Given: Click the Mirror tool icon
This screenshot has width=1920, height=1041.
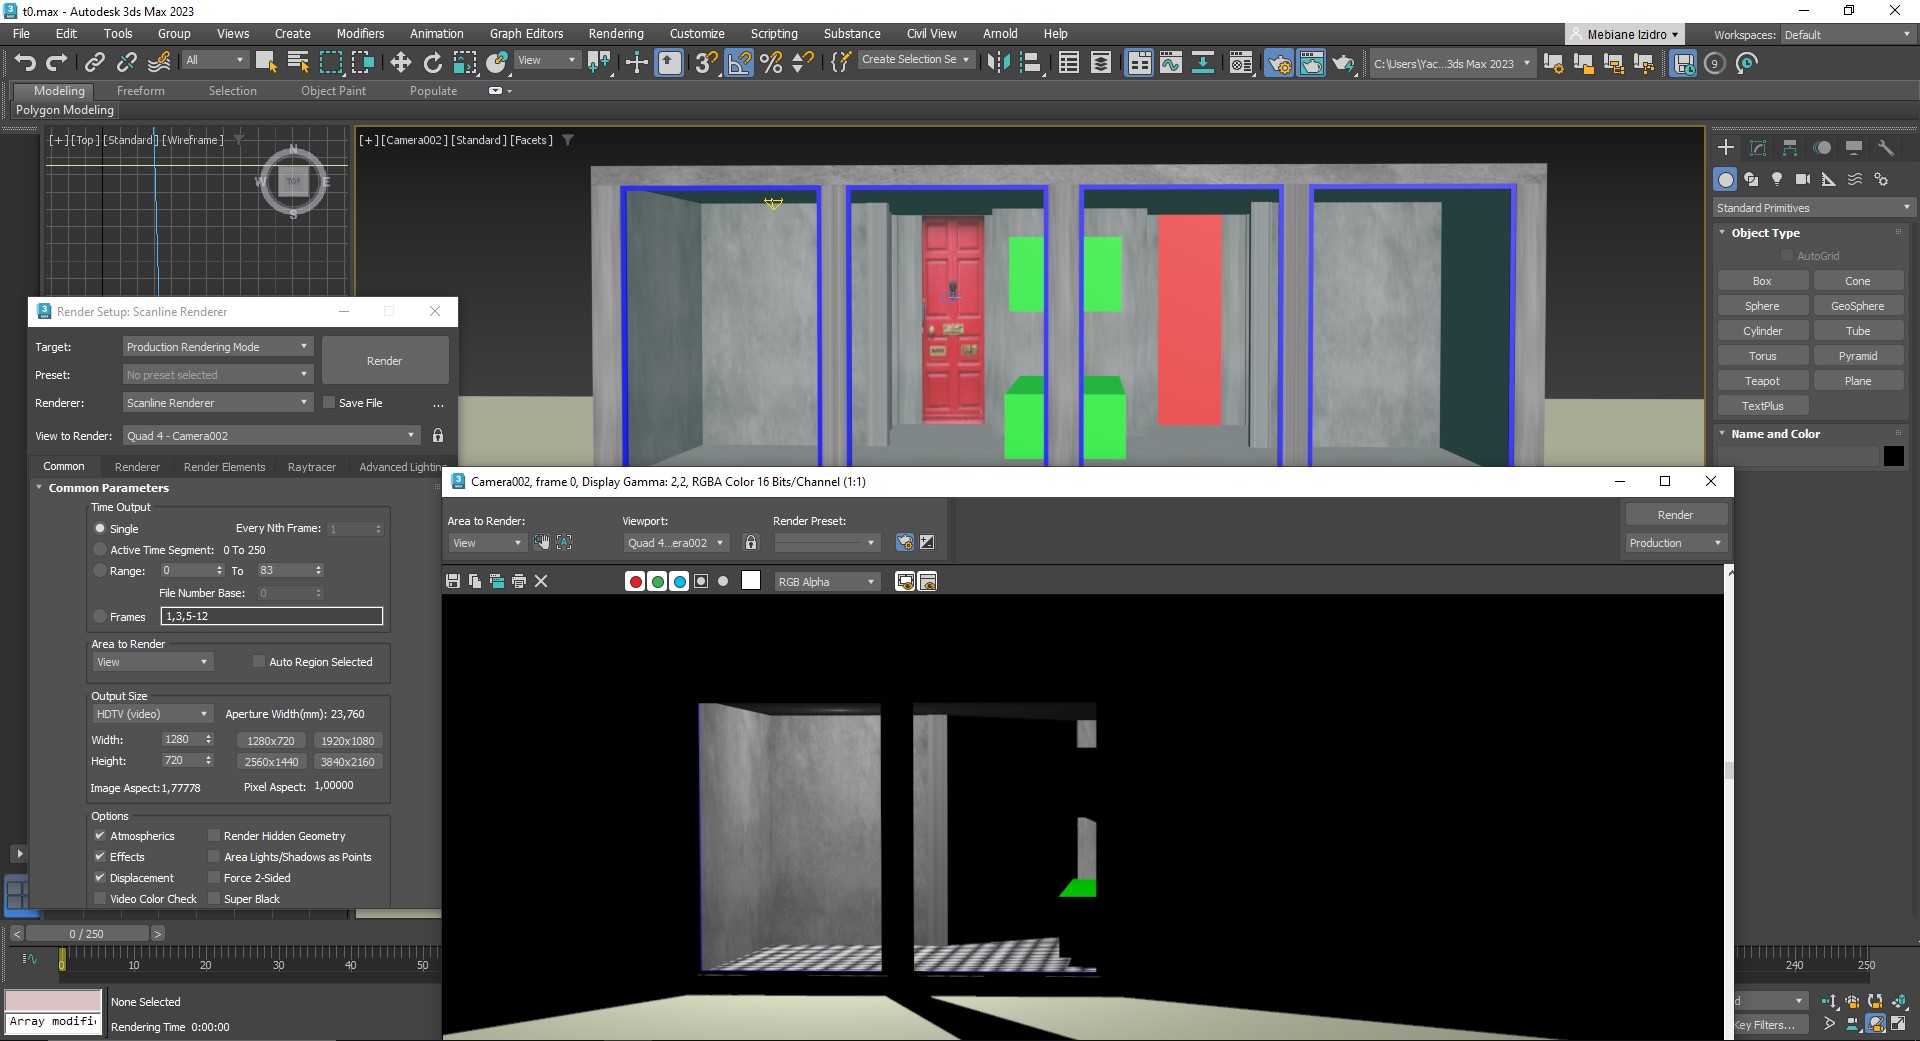Looking at the screenshot, I should 997,63.
